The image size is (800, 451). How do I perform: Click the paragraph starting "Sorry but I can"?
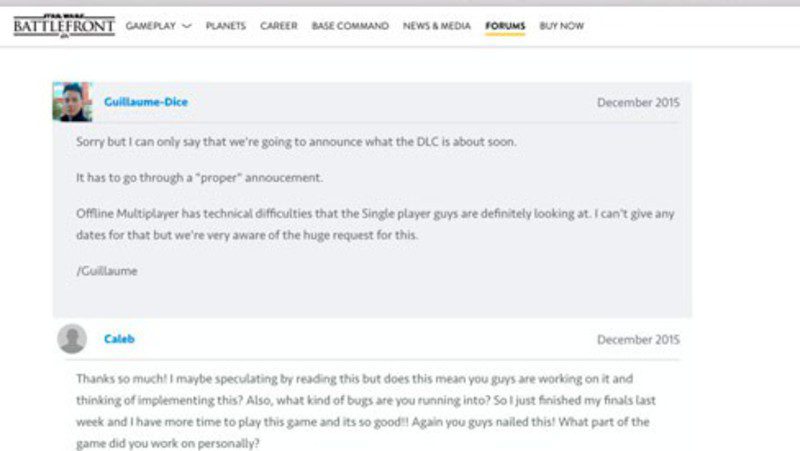pos(296,142)
